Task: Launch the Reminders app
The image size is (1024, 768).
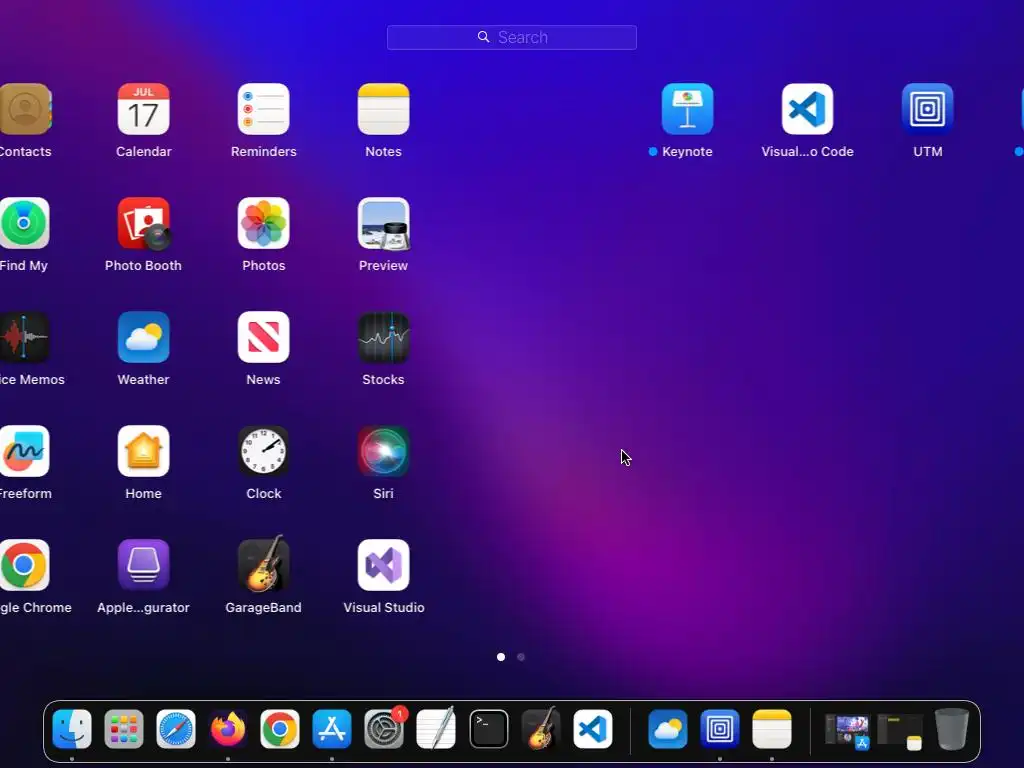Action: [263, 109]
